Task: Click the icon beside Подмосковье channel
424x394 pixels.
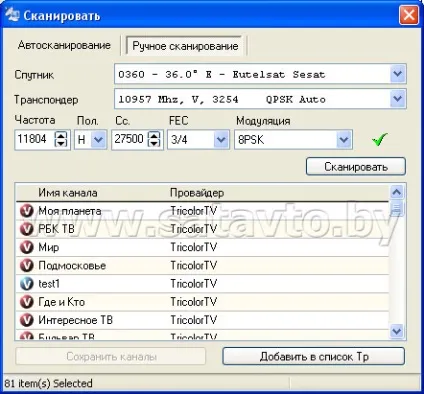Action: [27, 266]
